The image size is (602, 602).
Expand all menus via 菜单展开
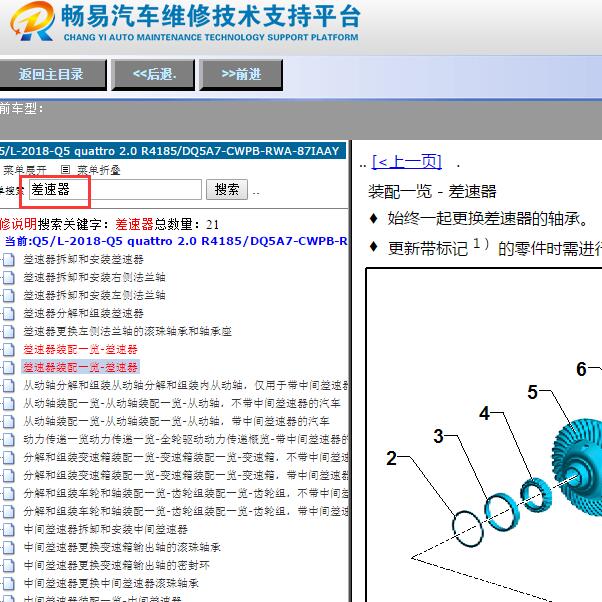pos(25,170)
